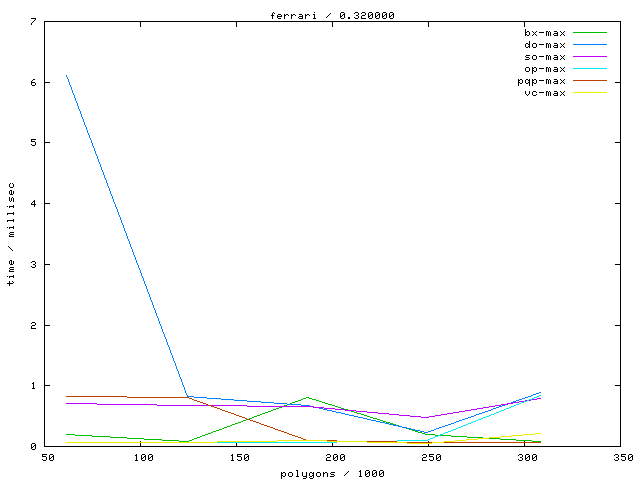Screen dimensions: 640x480
Task: Click the 100 tick label on x-axis
Action: coord(143,458)
